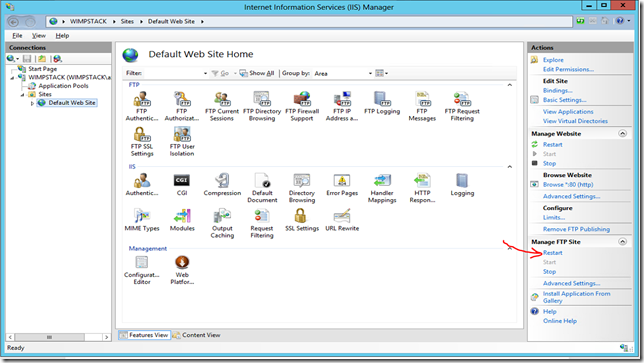
Task: Click the Back navigation button
Action: [13, 22]
